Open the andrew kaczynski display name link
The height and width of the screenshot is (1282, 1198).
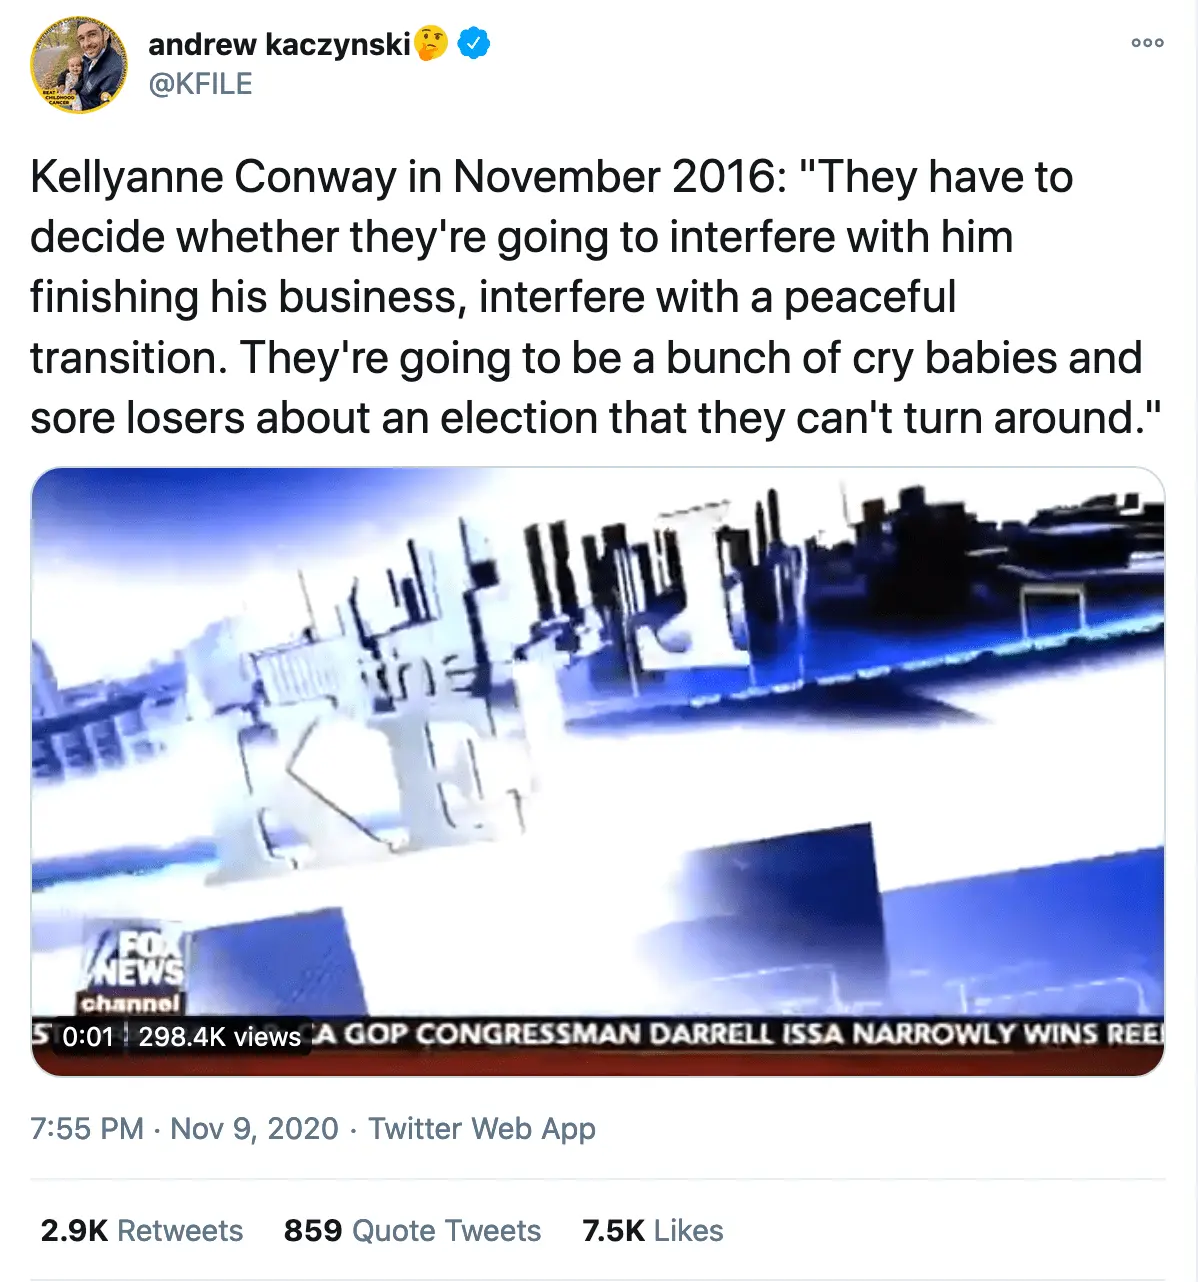[279, 44]
